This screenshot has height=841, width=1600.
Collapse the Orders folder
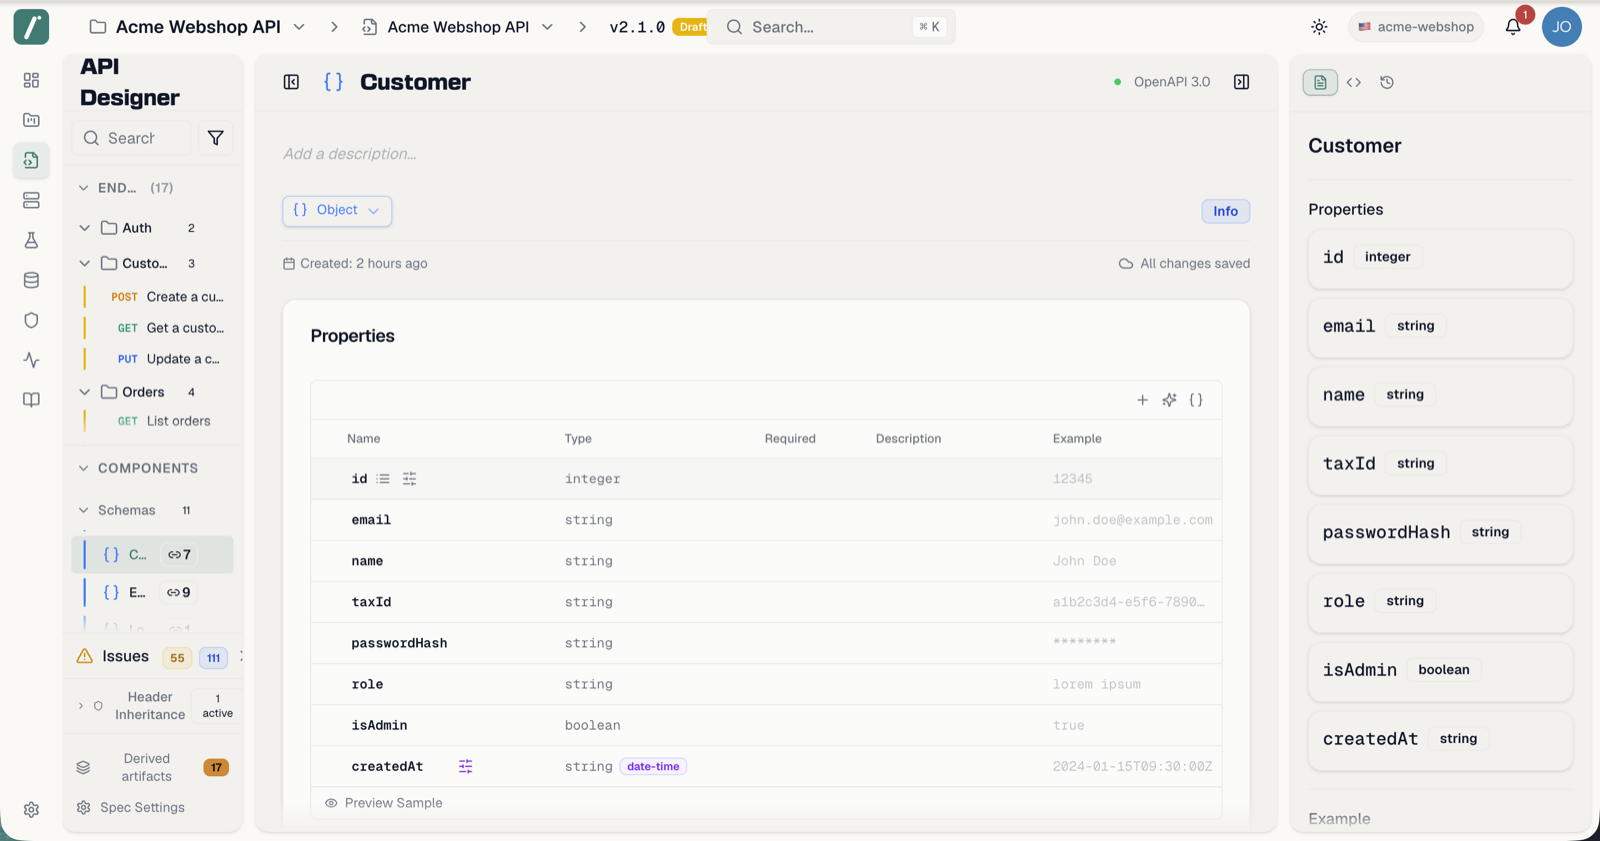[85, 392]
